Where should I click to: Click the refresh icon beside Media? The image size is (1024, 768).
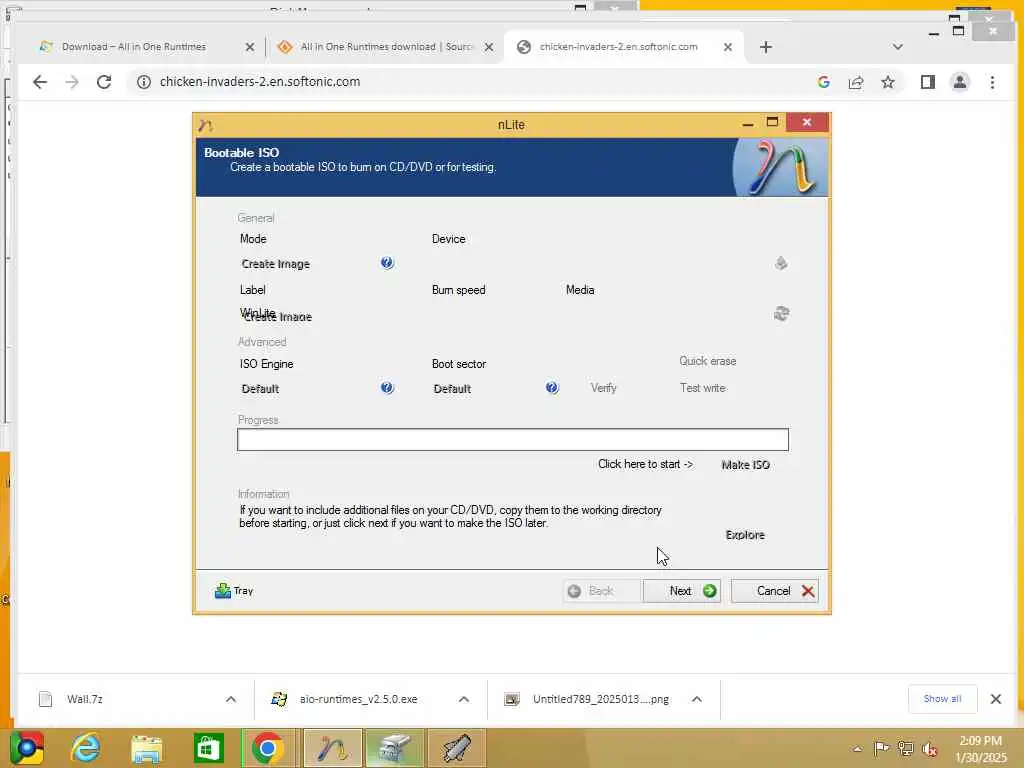(x=781, y=313)
